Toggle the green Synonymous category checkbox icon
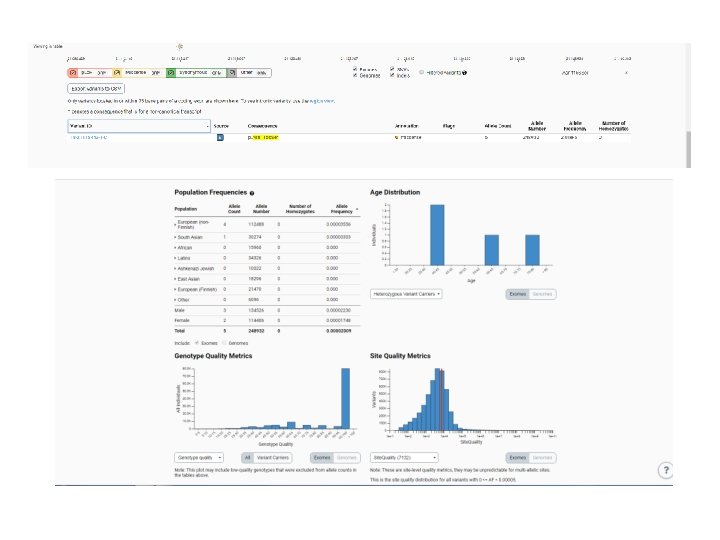720x540 pixels. [x=170, y=73]
